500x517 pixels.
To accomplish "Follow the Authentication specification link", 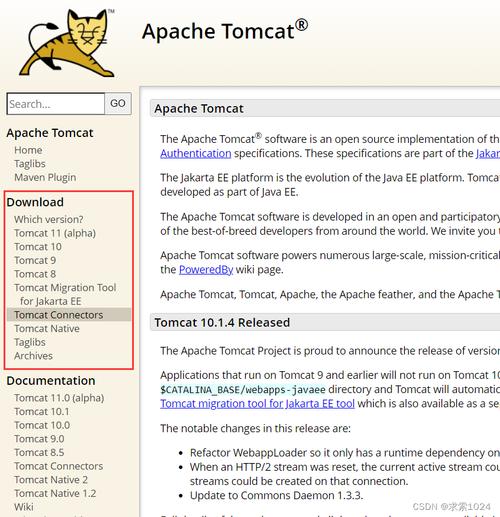I will point(196,154).
